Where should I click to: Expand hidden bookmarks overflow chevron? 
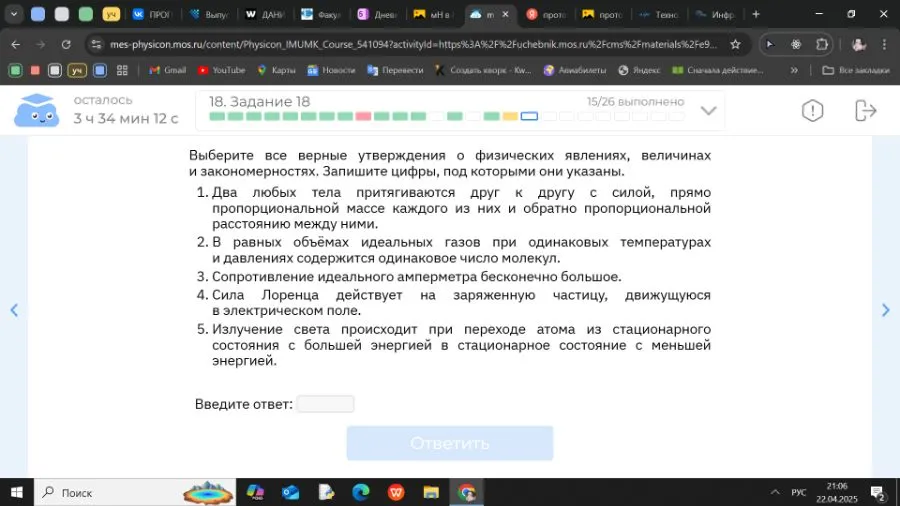pos(794,70)
